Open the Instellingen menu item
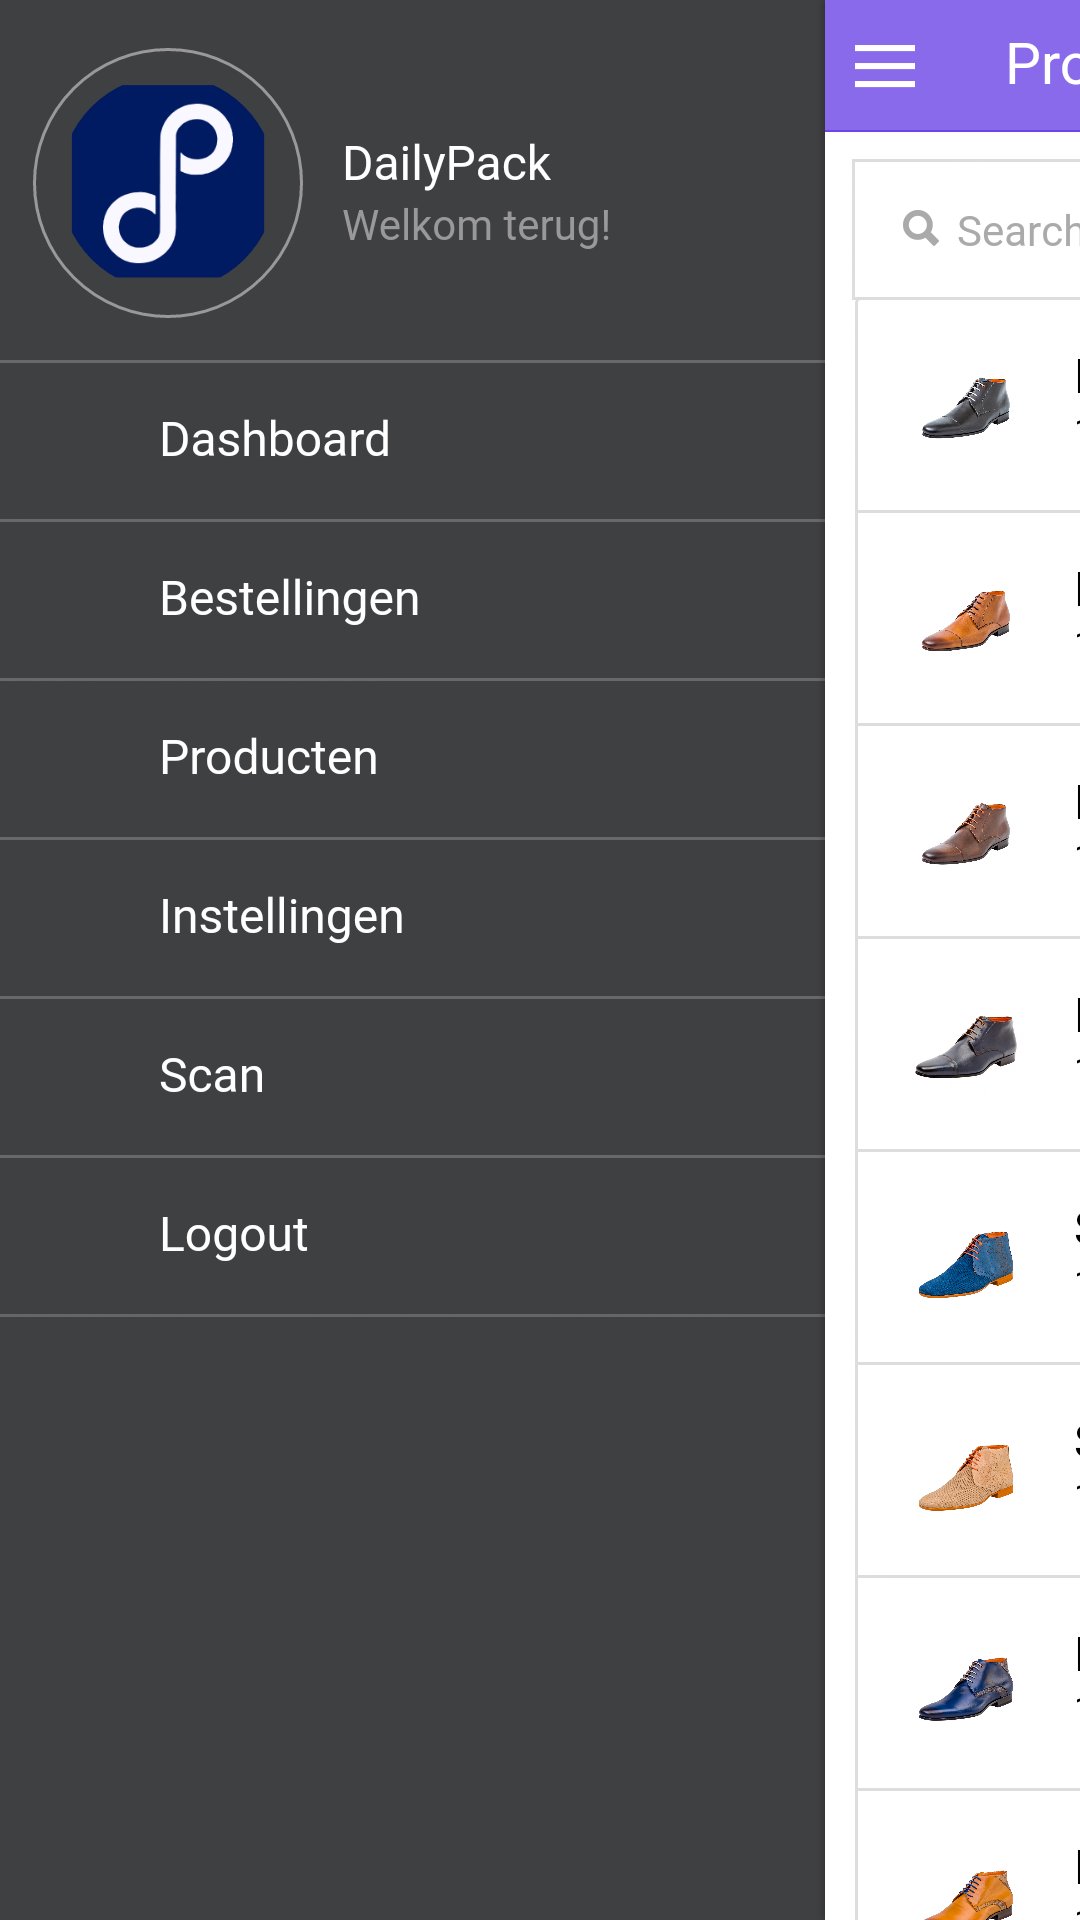The width and height of the screenshot is (1080, 1920). coord(281,916)
